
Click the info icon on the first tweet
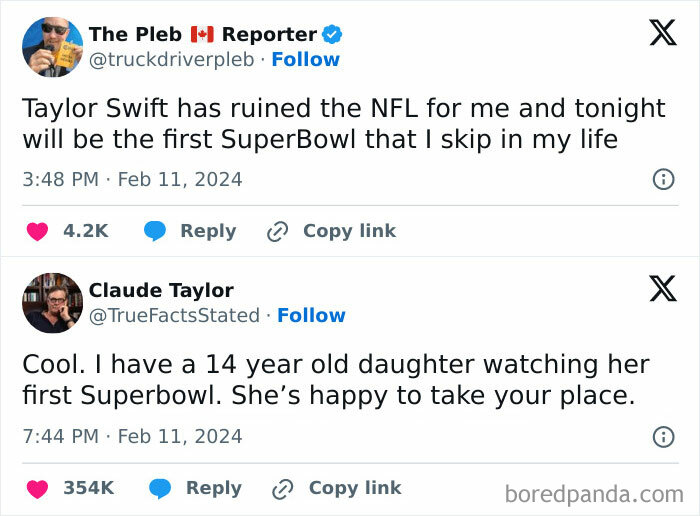point(662,180)
